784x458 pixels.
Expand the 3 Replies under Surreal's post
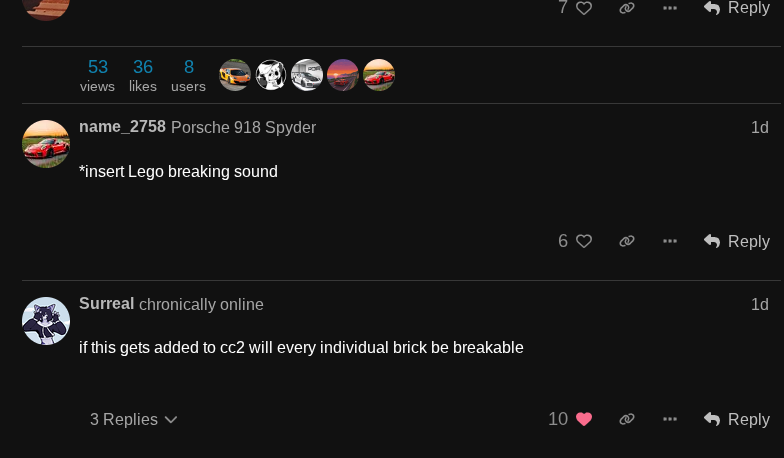[133, 419]
